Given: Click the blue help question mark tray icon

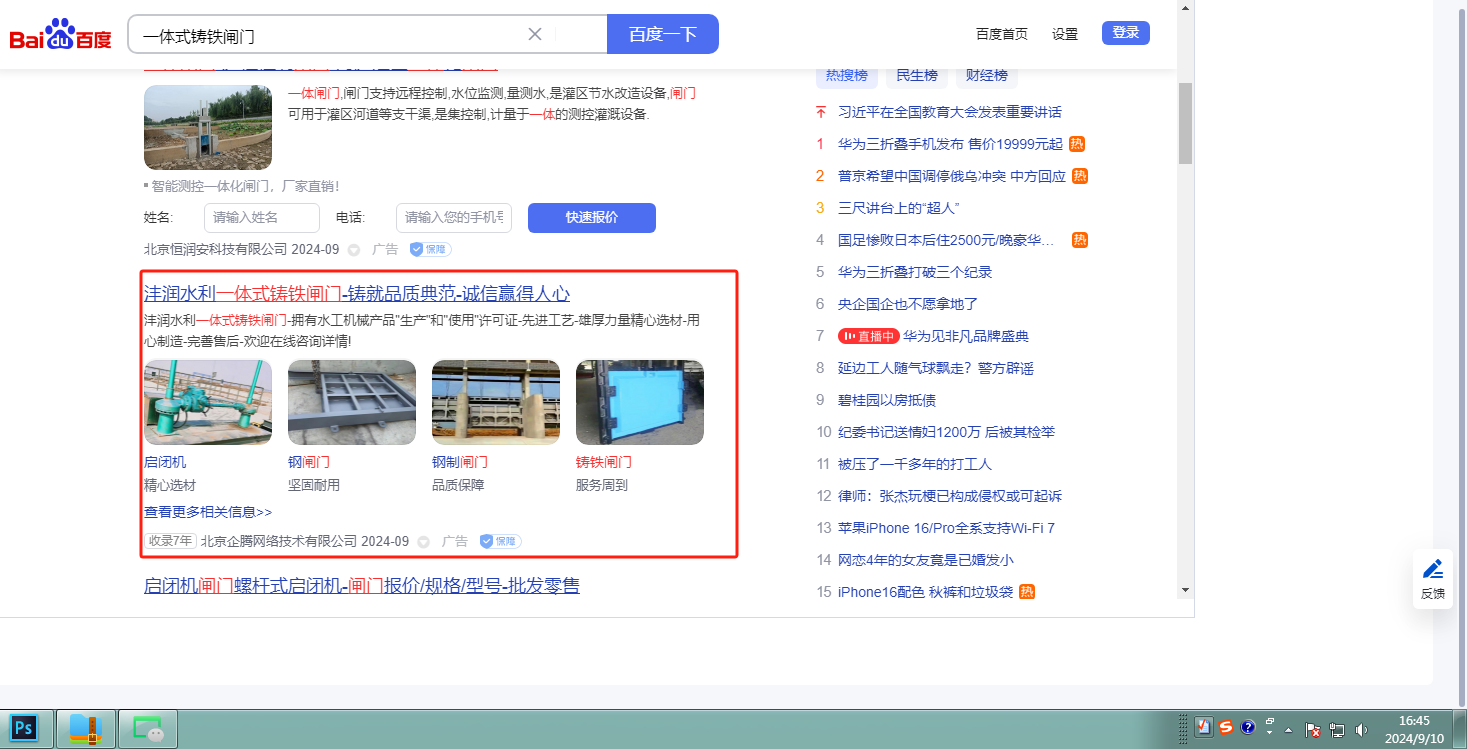Looking at the screenshot, I should tap(1248, 727).
